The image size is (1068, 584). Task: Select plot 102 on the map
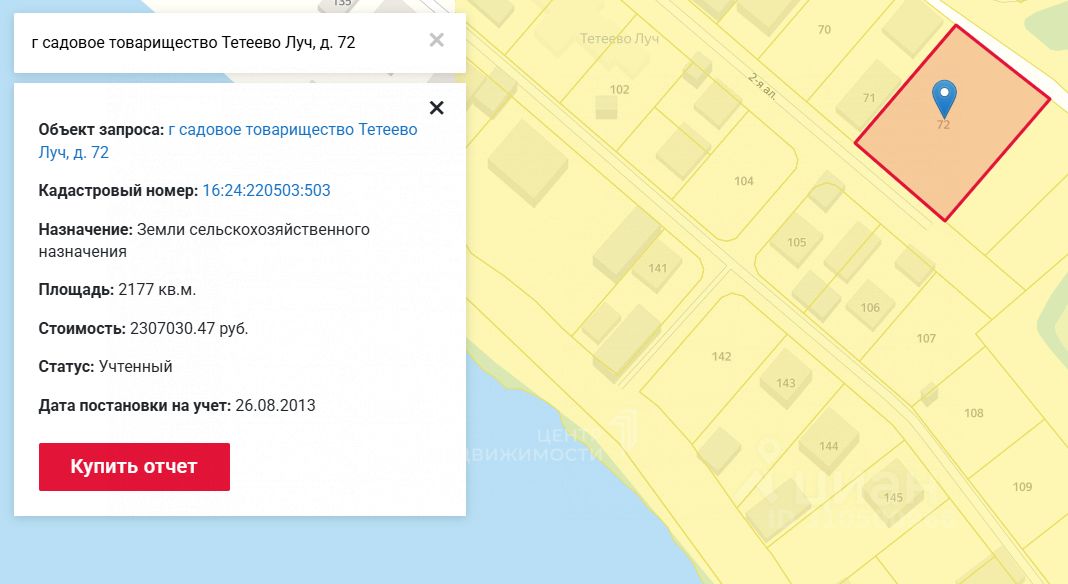tap(619, 89)
